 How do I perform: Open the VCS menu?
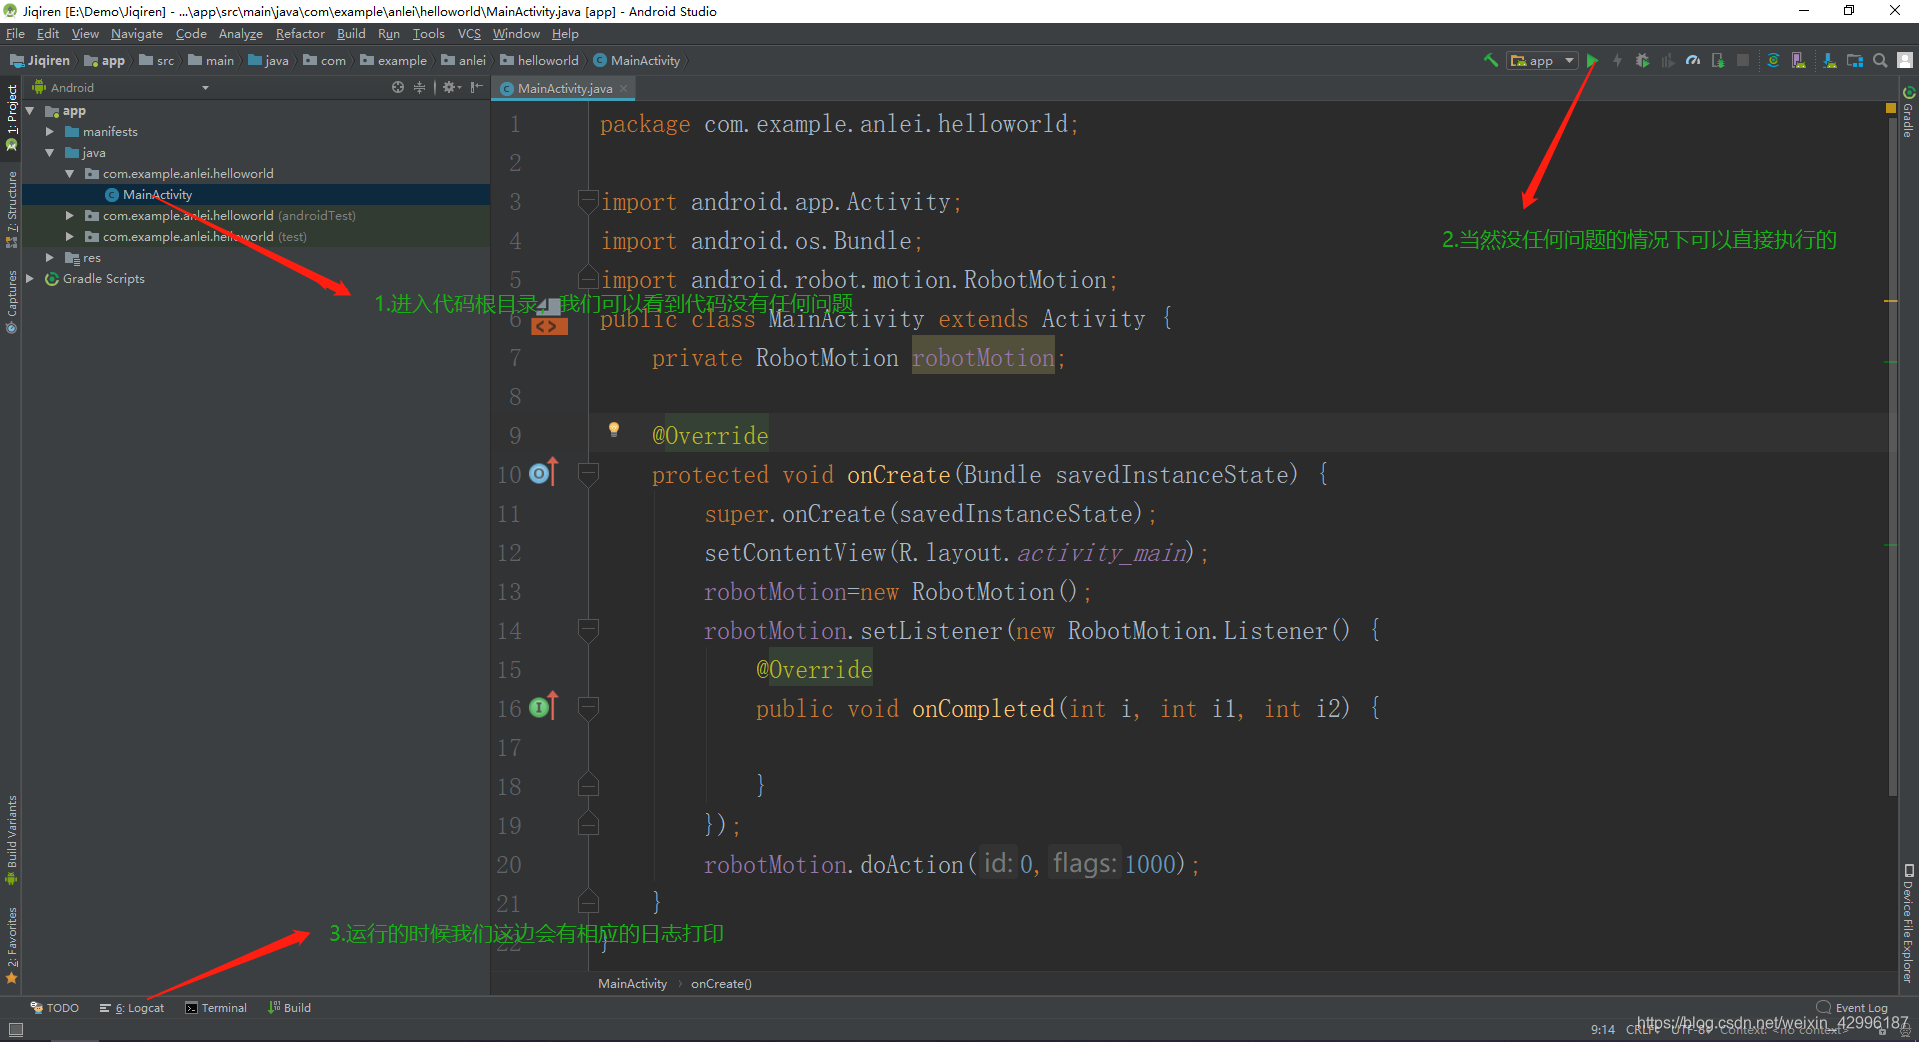tap(469, 34)
